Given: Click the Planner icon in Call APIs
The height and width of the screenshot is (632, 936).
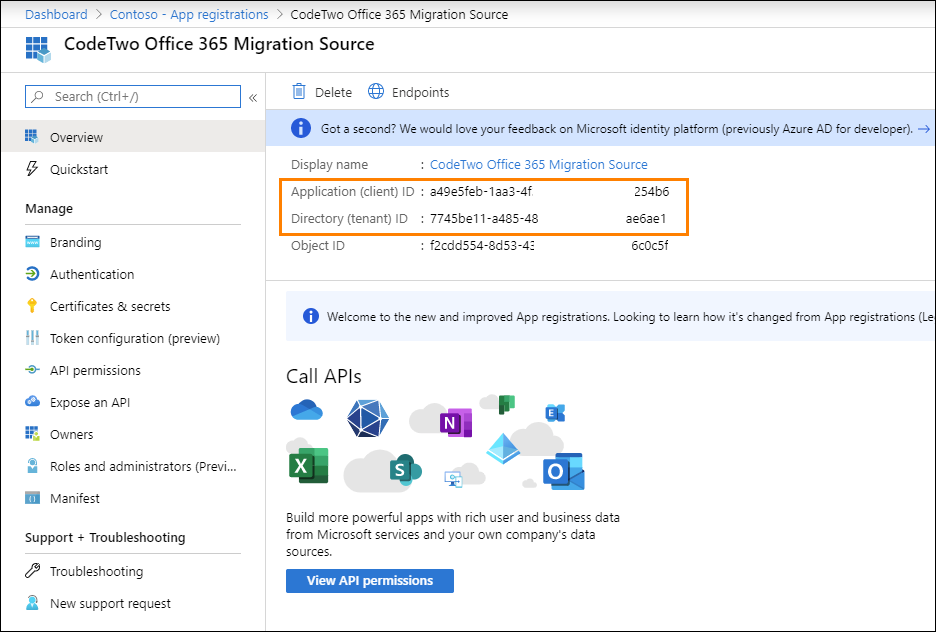Looking at the screenshot, I should click(x=507, y=404).
